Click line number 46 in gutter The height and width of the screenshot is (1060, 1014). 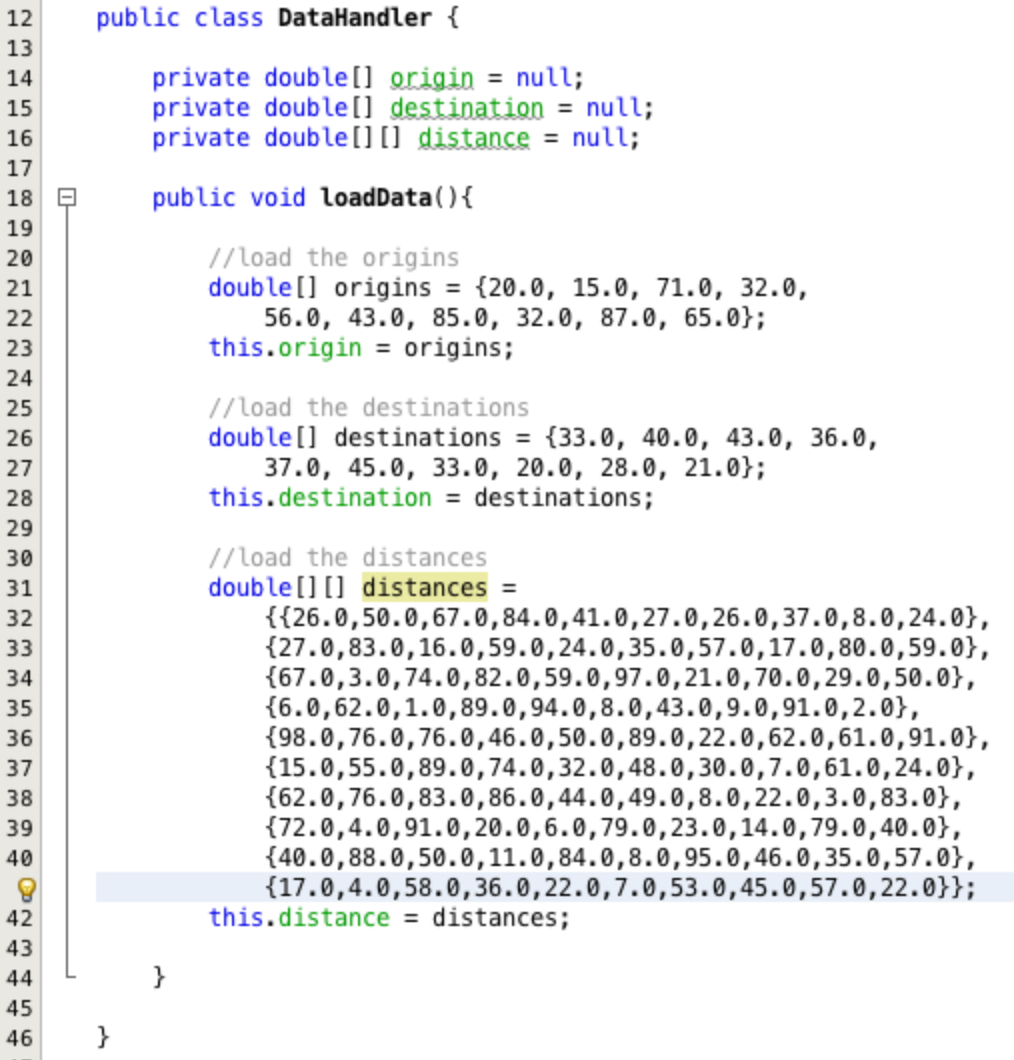(20, 1038)
